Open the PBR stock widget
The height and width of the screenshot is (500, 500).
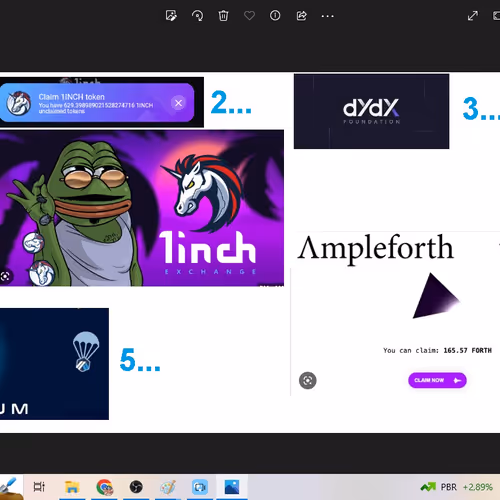[456, 487]
